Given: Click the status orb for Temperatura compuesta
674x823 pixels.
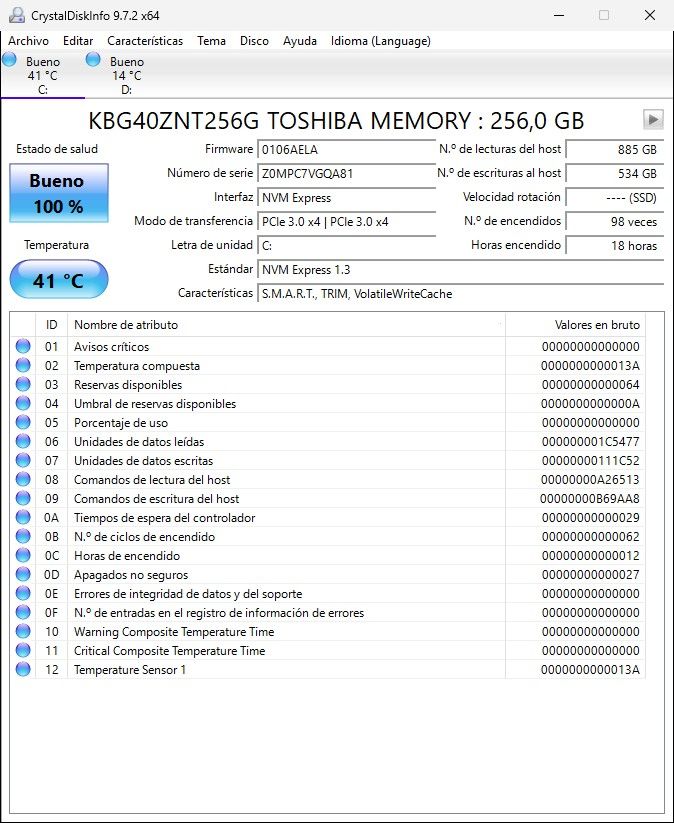Looking at the screenshot, I should point(23,365).
